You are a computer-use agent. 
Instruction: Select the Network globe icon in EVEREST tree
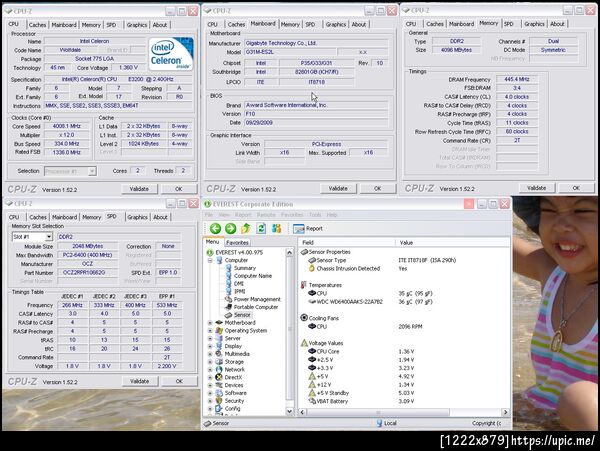[218, 370]
